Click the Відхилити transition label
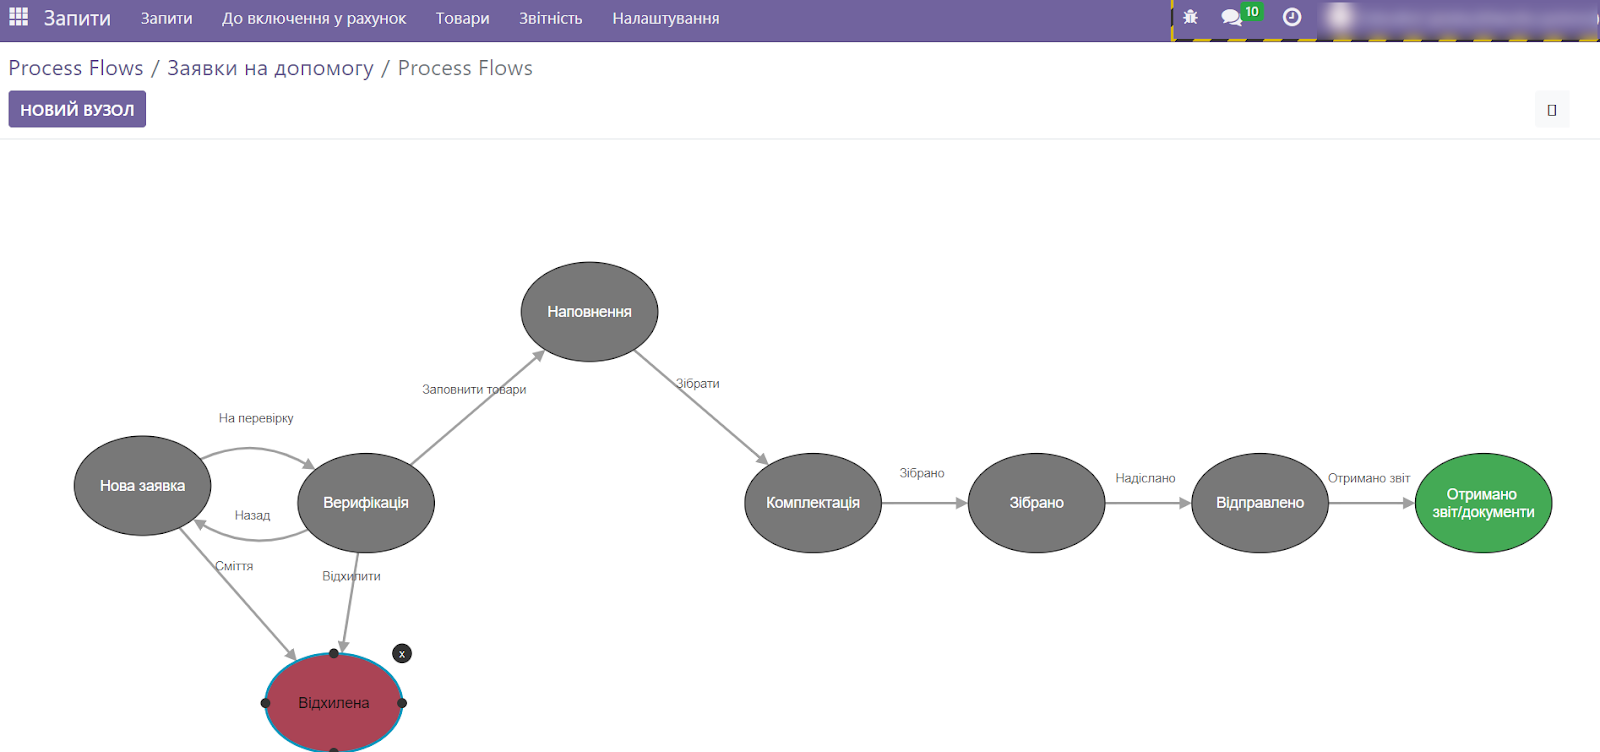Image resolution: width=1600 pixels, height=752 pixels. click(351, 576)
